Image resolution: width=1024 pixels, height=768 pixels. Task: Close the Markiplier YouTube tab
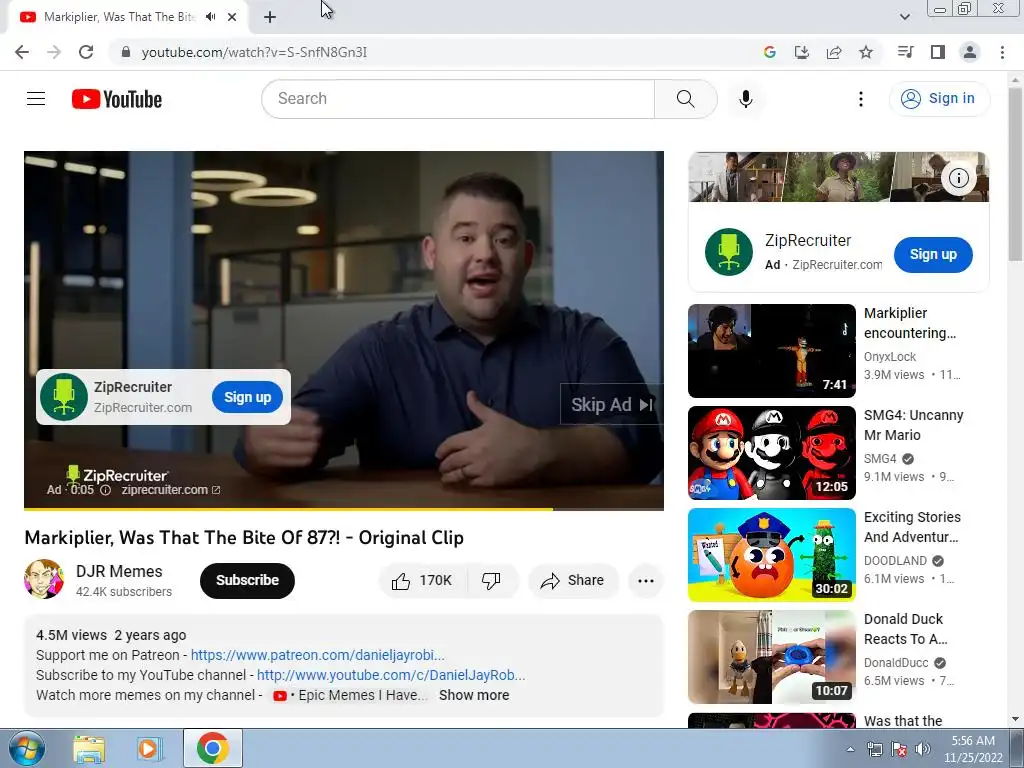[x=232, y=17]
